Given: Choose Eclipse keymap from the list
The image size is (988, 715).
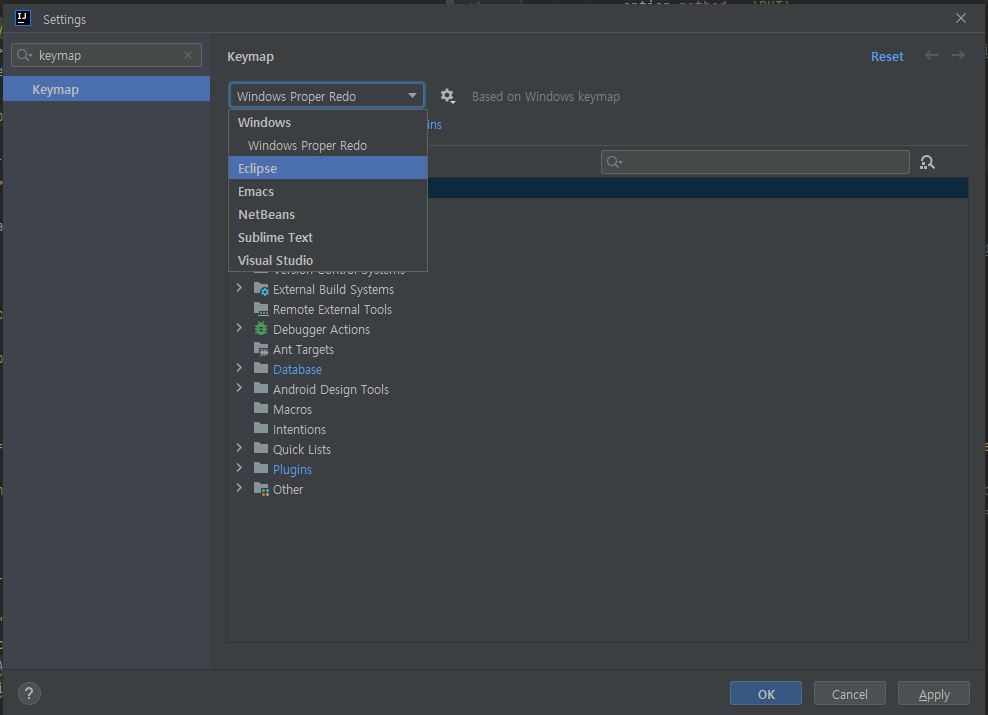Looking at the screenshot, I should pyautogui.click(x=328, y=168).
